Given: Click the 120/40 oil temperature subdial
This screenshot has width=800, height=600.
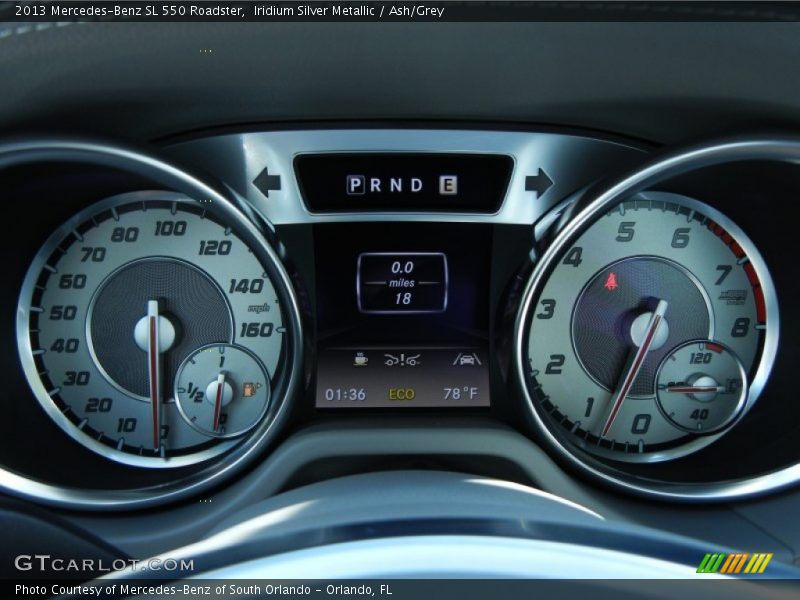Looking at the screenshot, I should tap(703, 385).
